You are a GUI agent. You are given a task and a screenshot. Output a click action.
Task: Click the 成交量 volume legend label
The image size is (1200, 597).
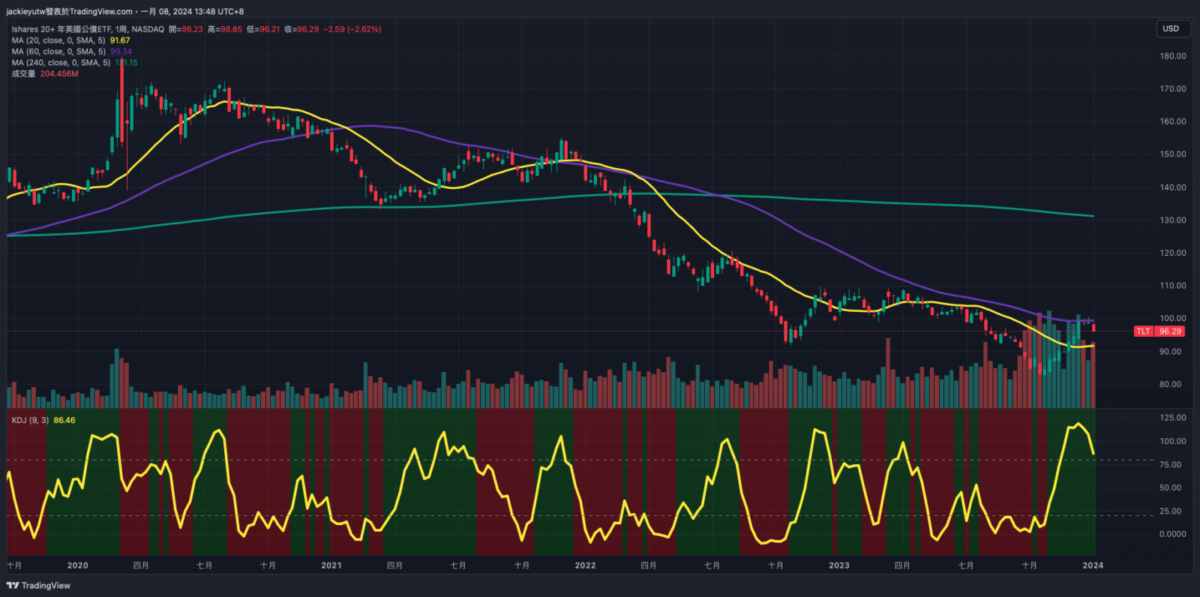[21, 72]
